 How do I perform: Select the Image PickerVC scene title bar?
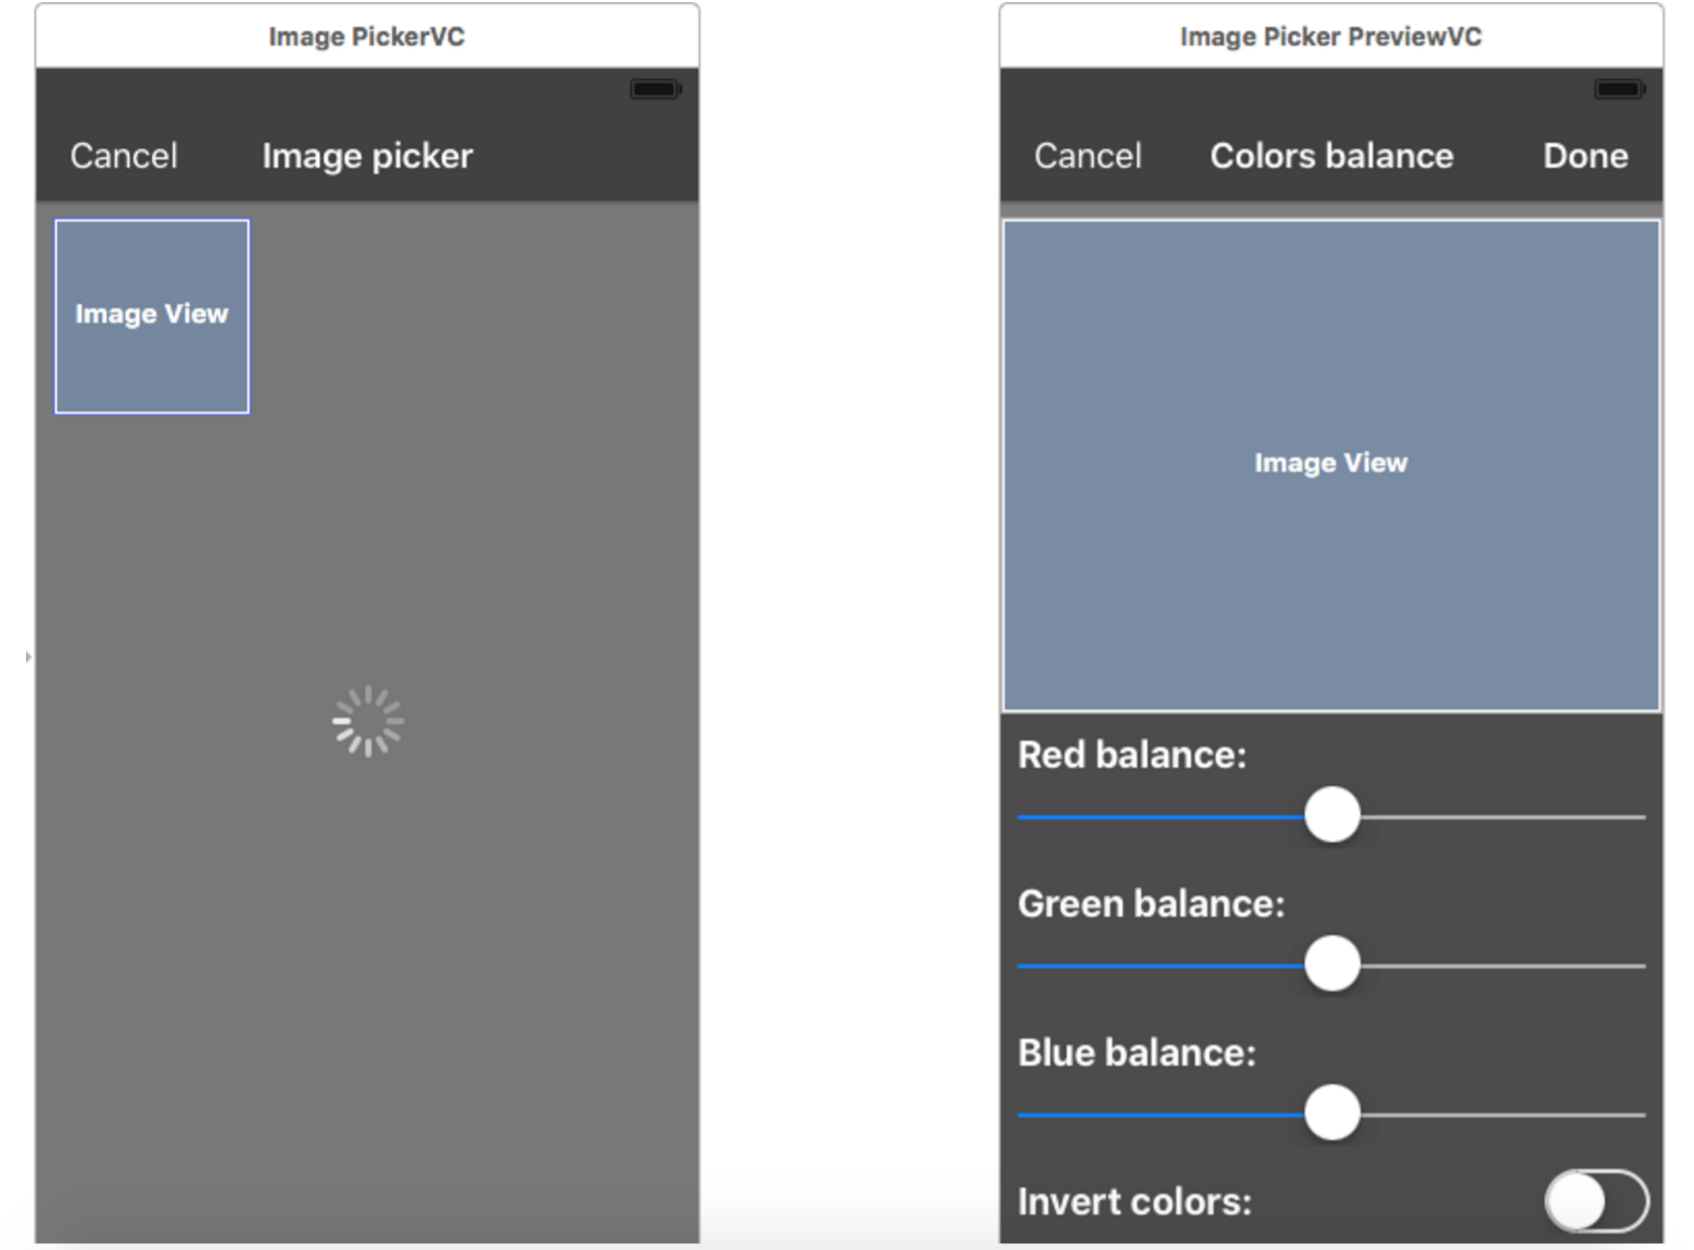coord(367,36)
